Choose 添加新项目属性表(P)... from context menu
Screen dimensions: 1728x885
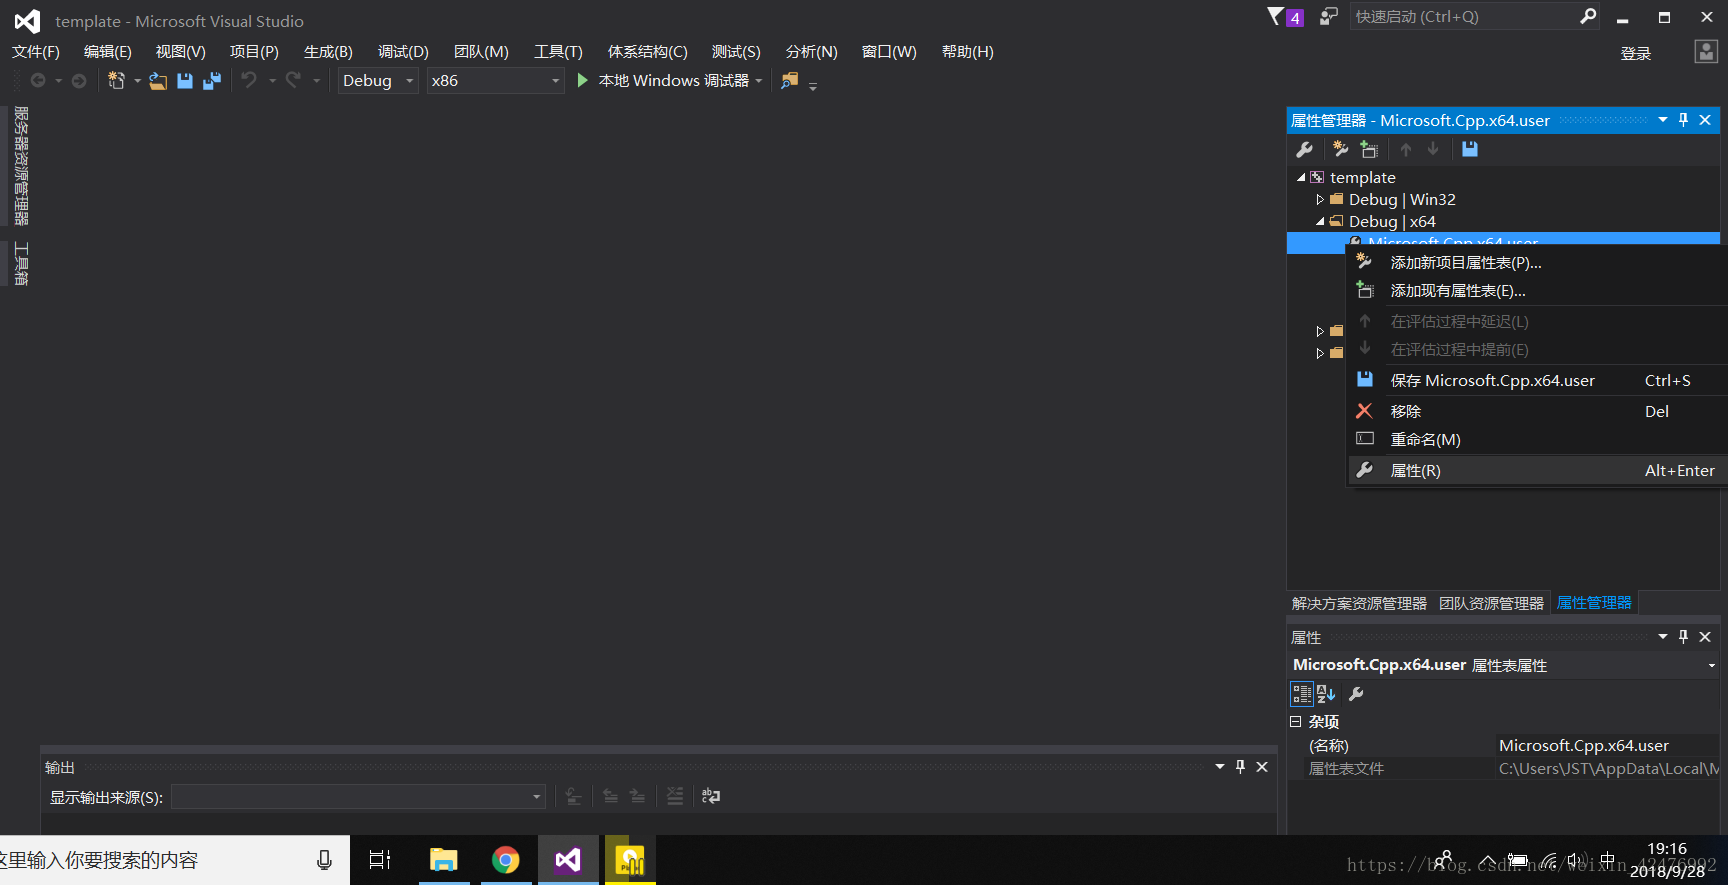coord(1538,263)
